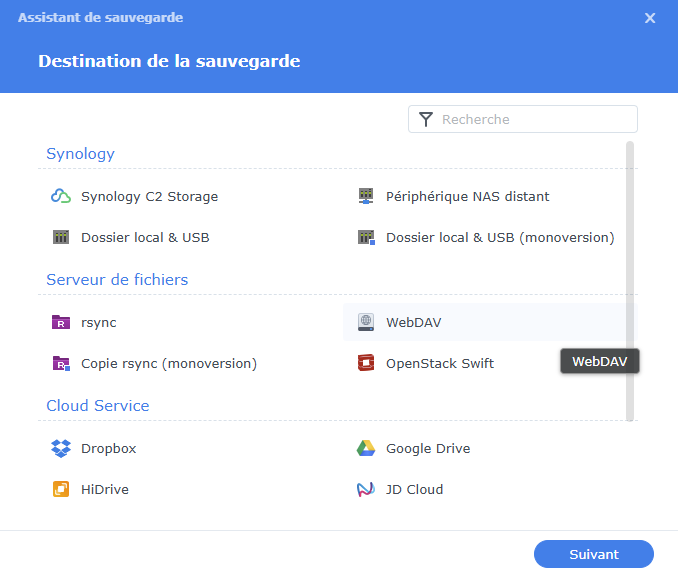The width and height of the screenshot is (678, 576).
Task: Choose "Google Drive" label text
Action: coord(428,448)
